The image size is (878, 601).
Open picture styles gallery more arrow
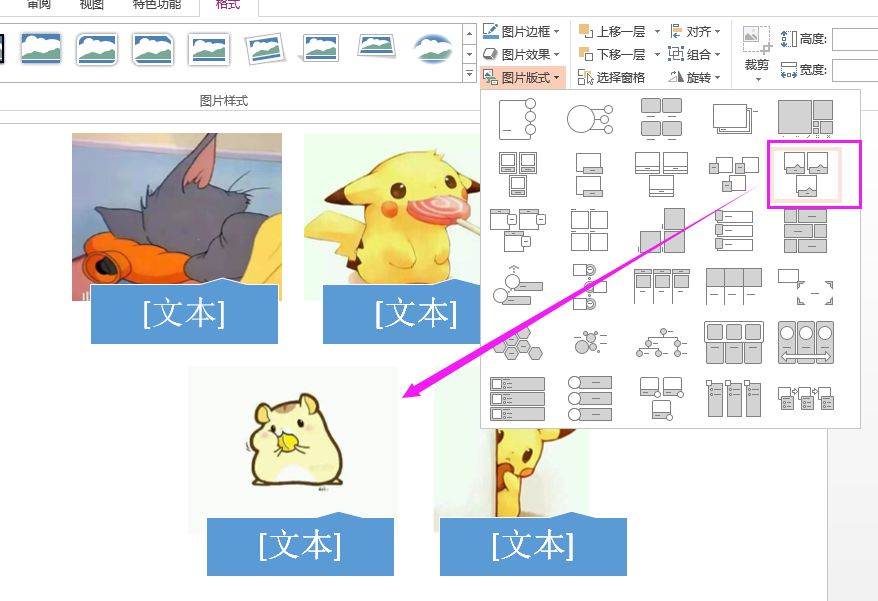(x=469, y=72)
